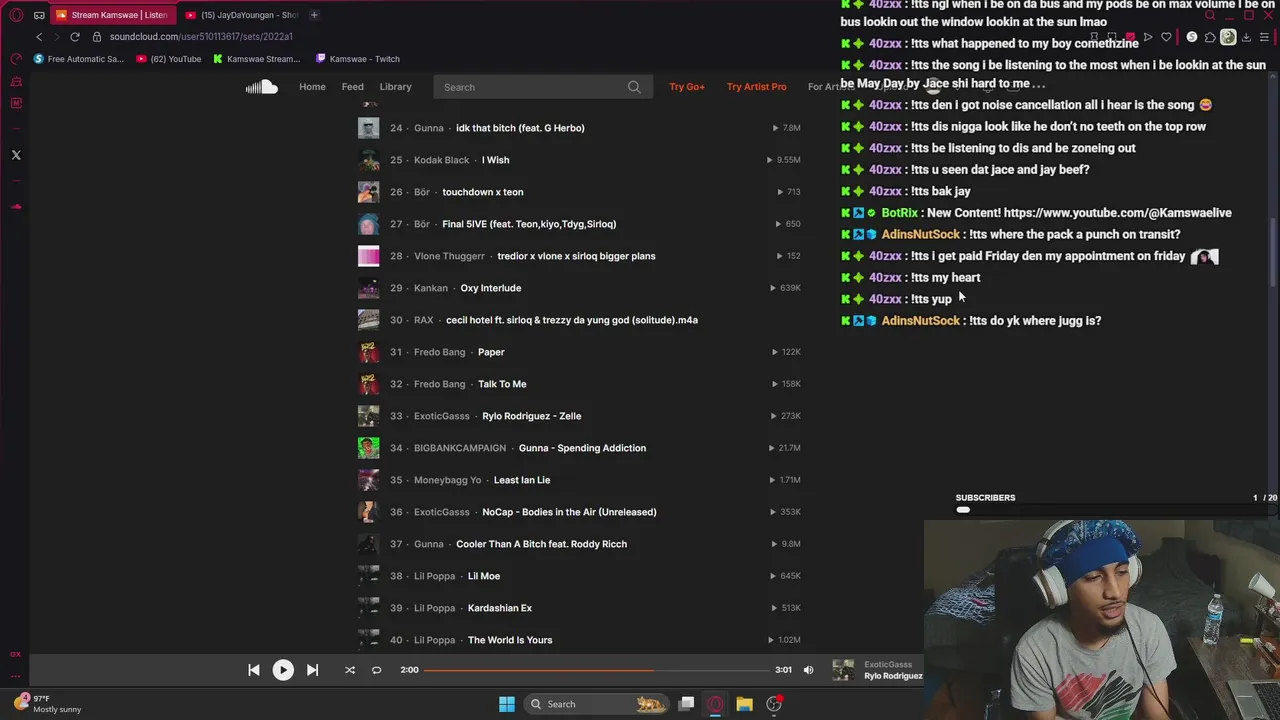
Task: Open Free Automatic Sa... bookmark
Action: (78, 59)
